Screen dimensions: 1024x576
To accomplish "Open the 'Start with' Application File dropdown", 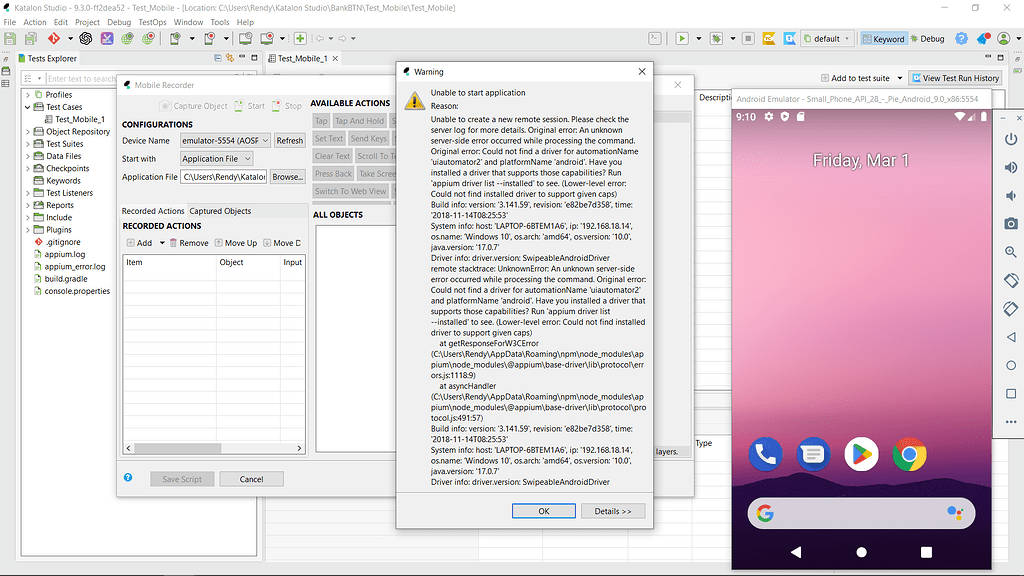I will coord(216,158).
